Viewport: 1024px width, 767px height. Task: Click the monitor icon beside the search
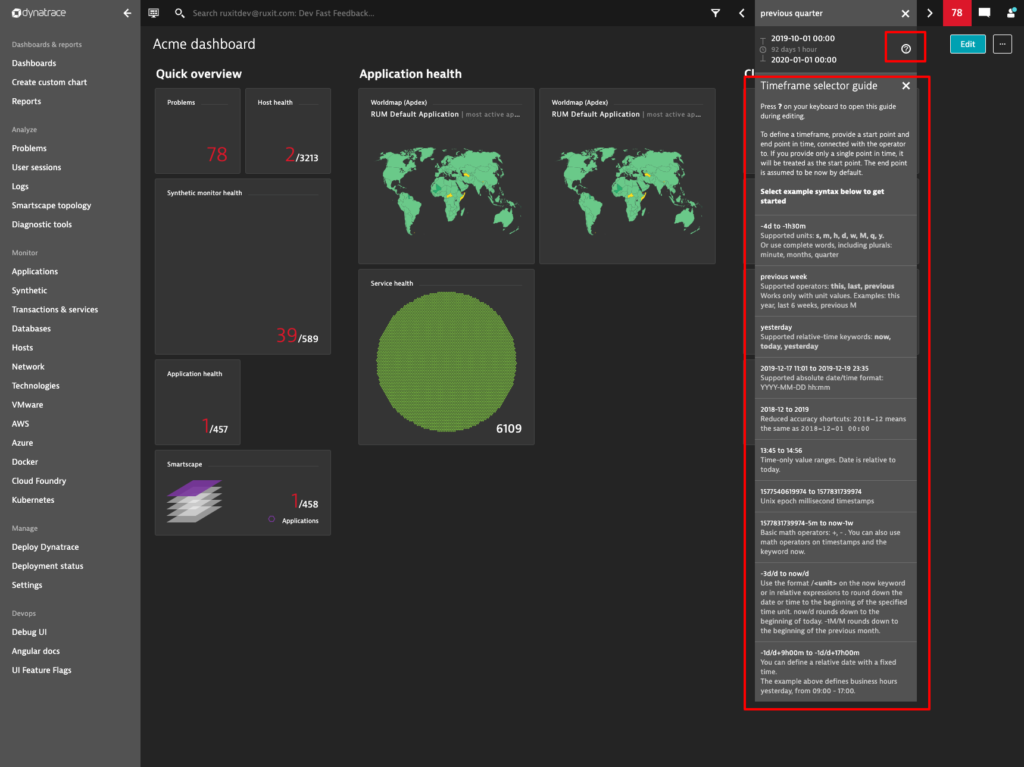(x=153, y=13)
